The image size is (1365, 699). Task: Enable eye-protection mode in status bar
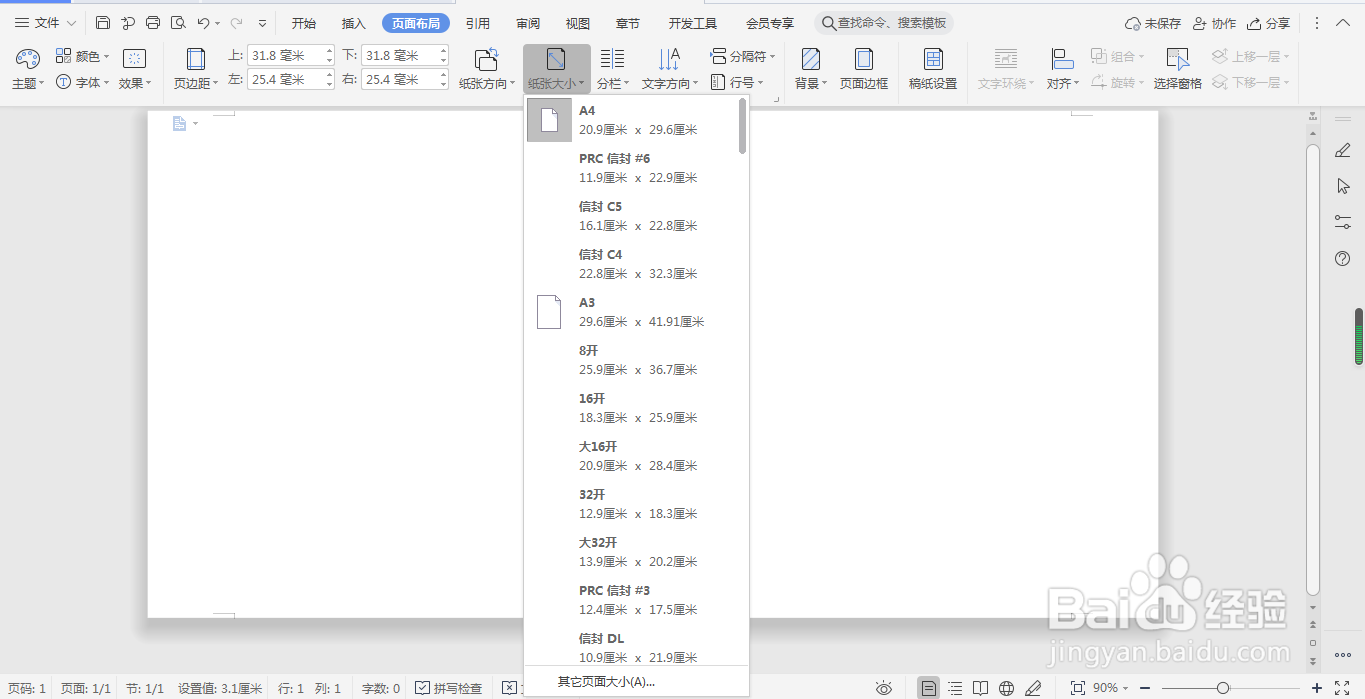884,688
